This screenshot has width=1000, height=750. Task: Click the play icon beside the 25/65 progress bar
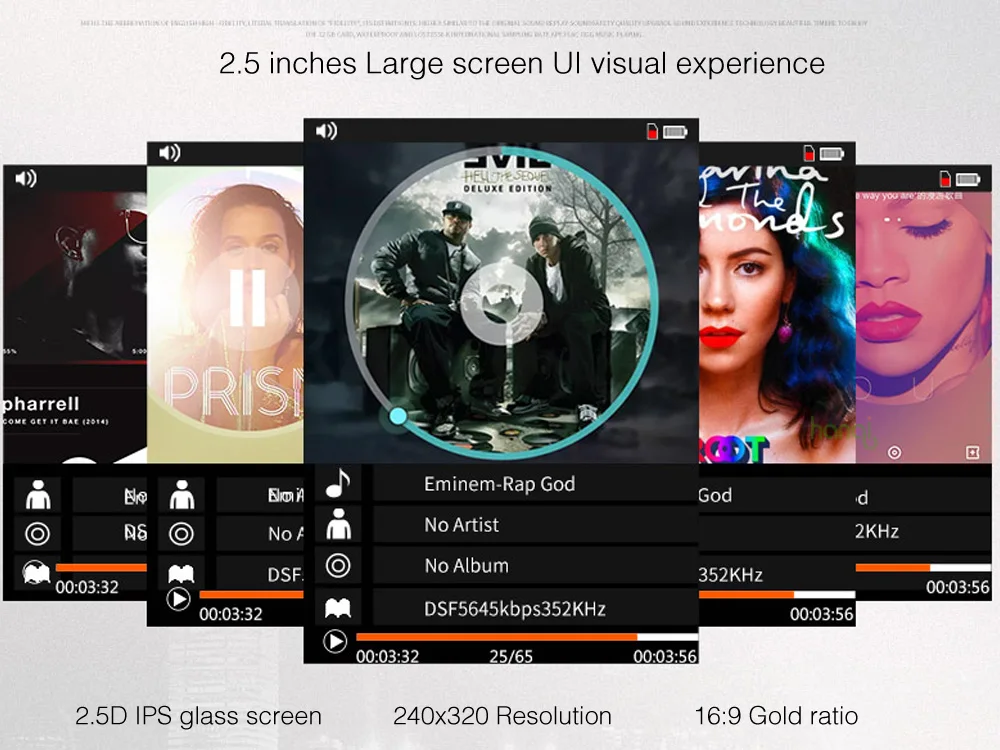click(x=335, y=641)
